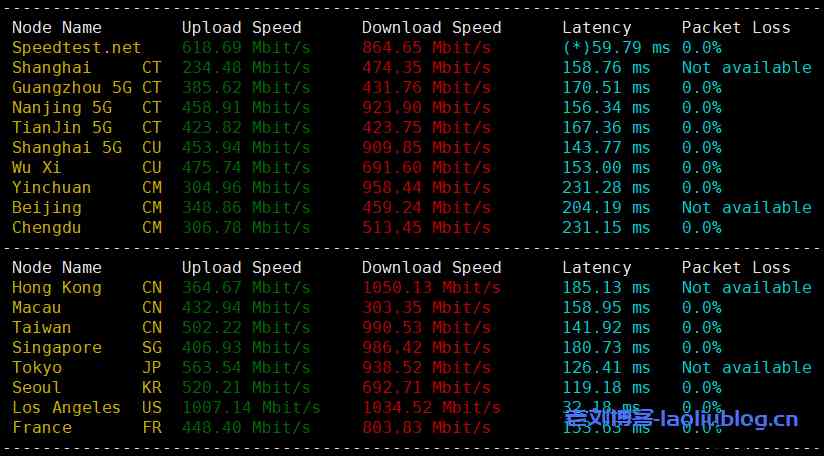Click the Yinchuan download speed value

pos(426,188)
